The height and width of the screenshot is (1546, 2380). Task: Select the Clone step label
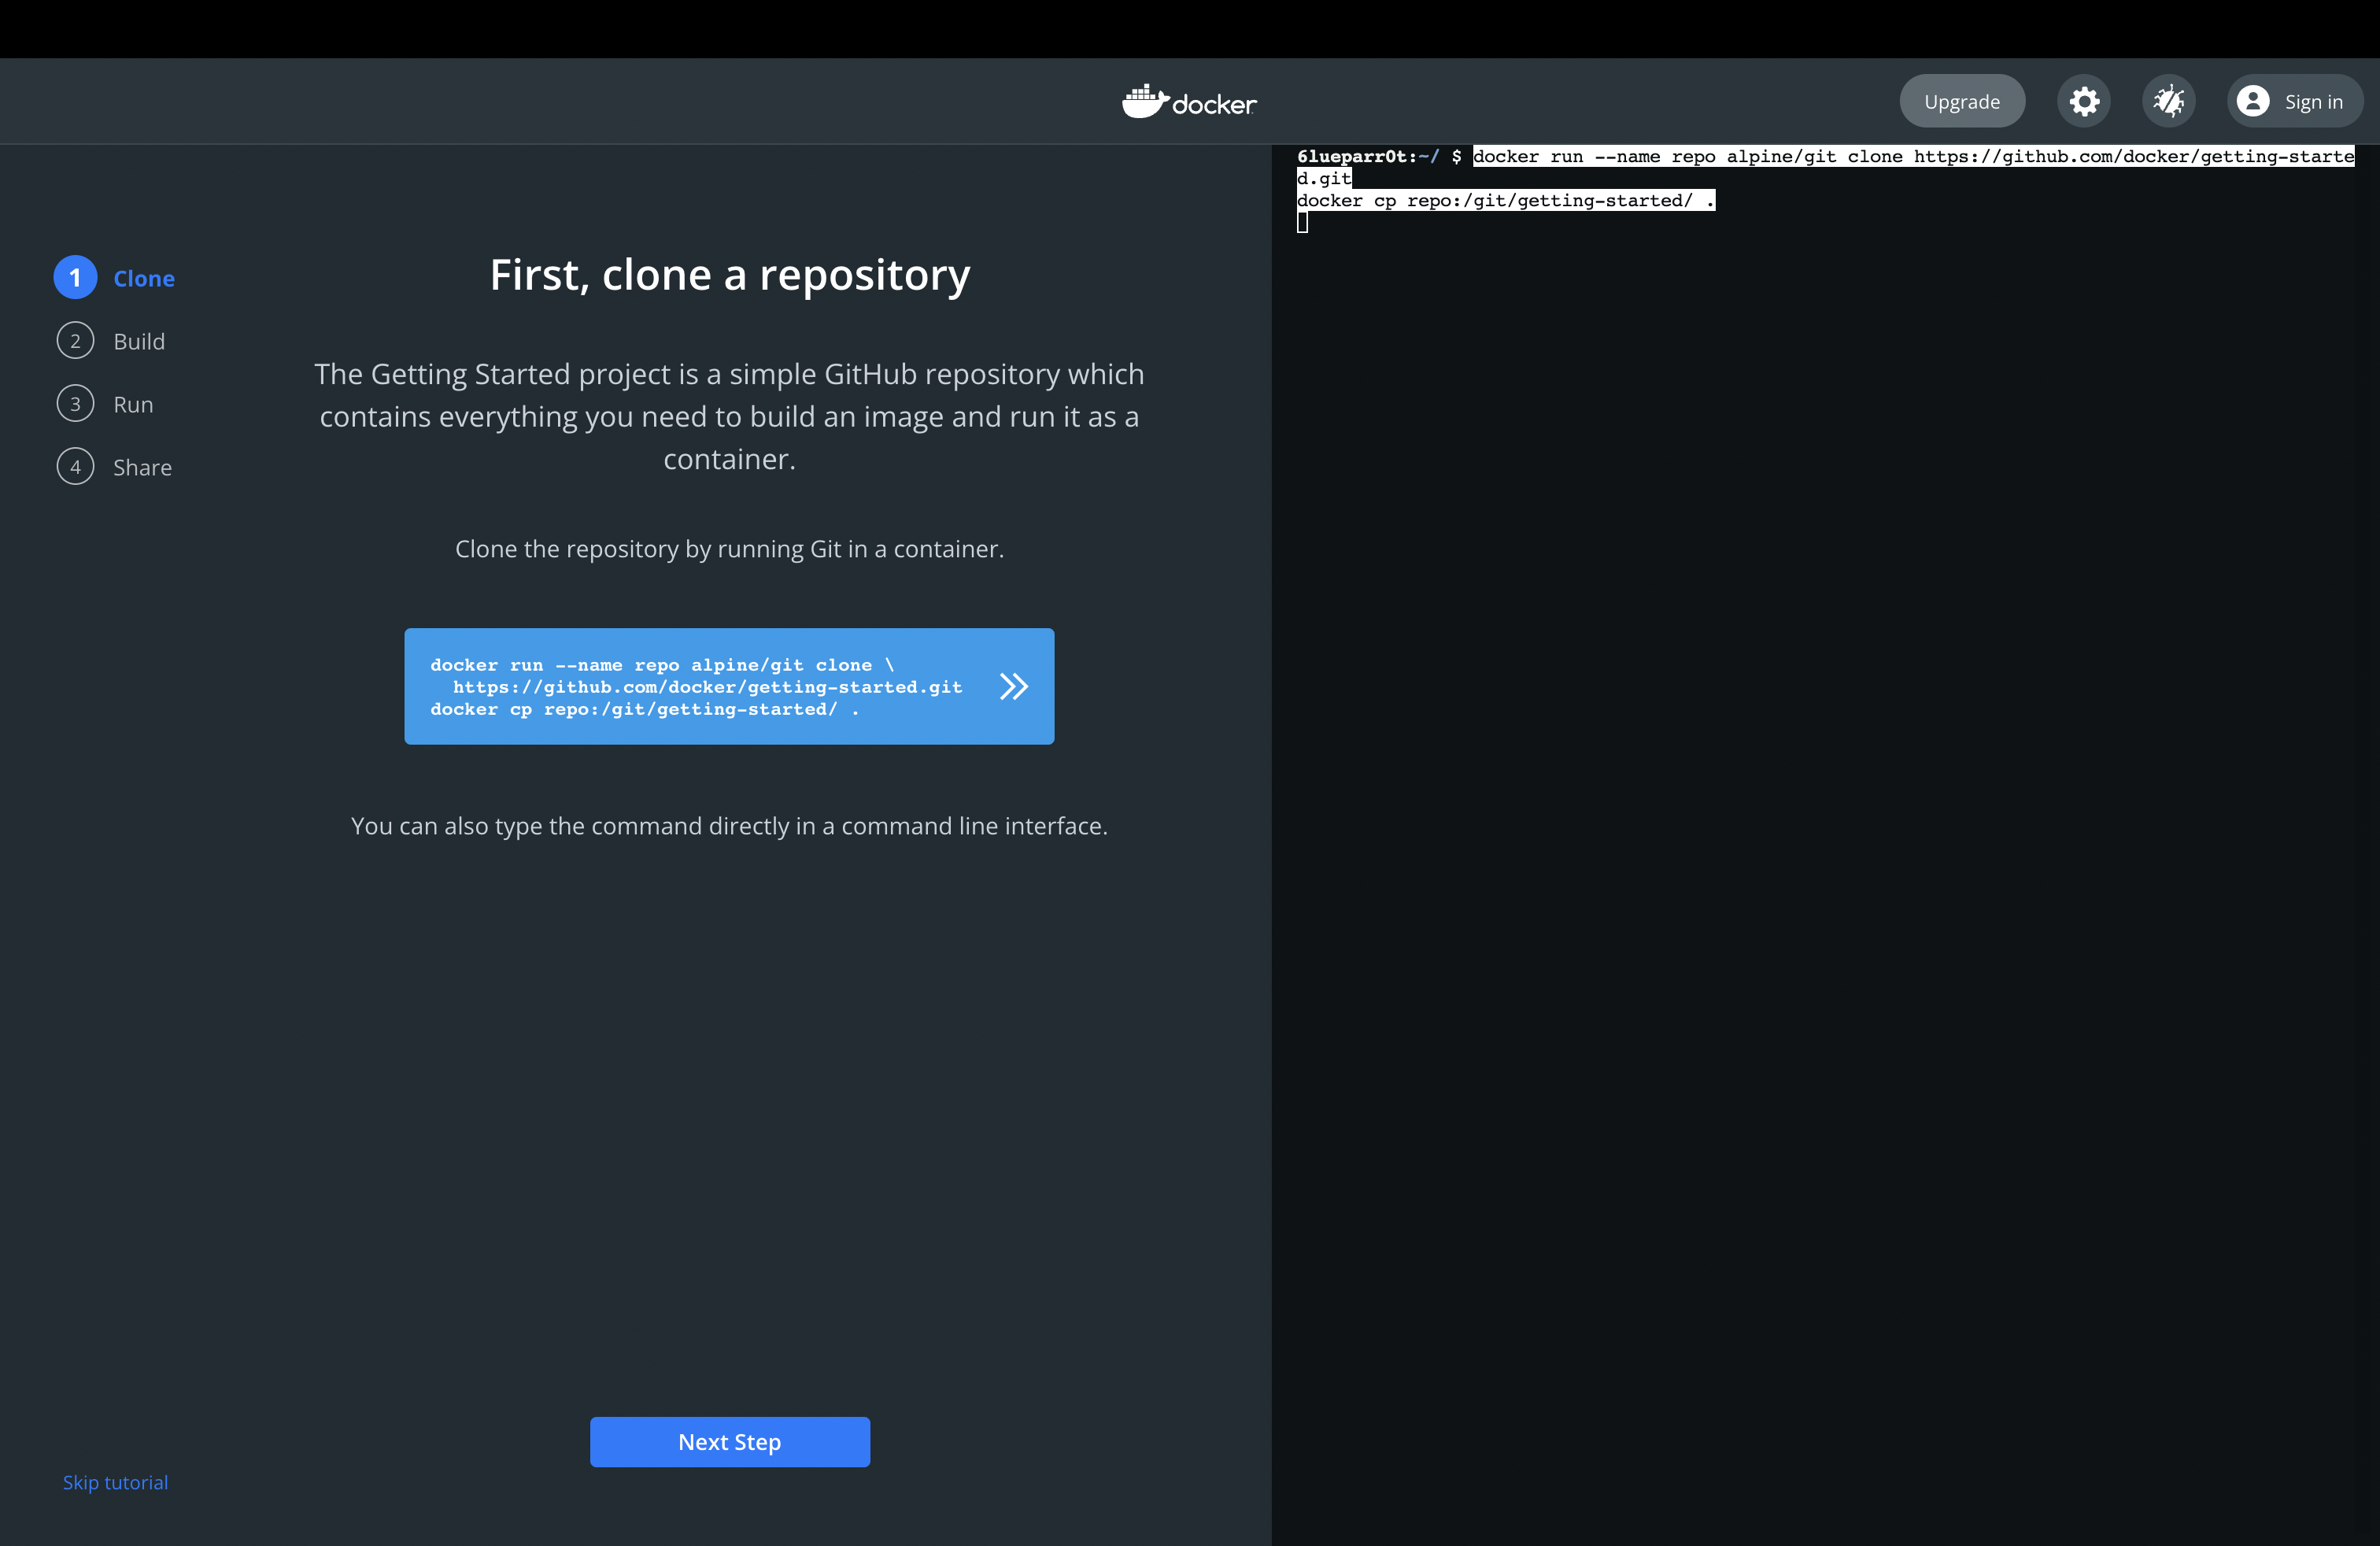(144, 279)
